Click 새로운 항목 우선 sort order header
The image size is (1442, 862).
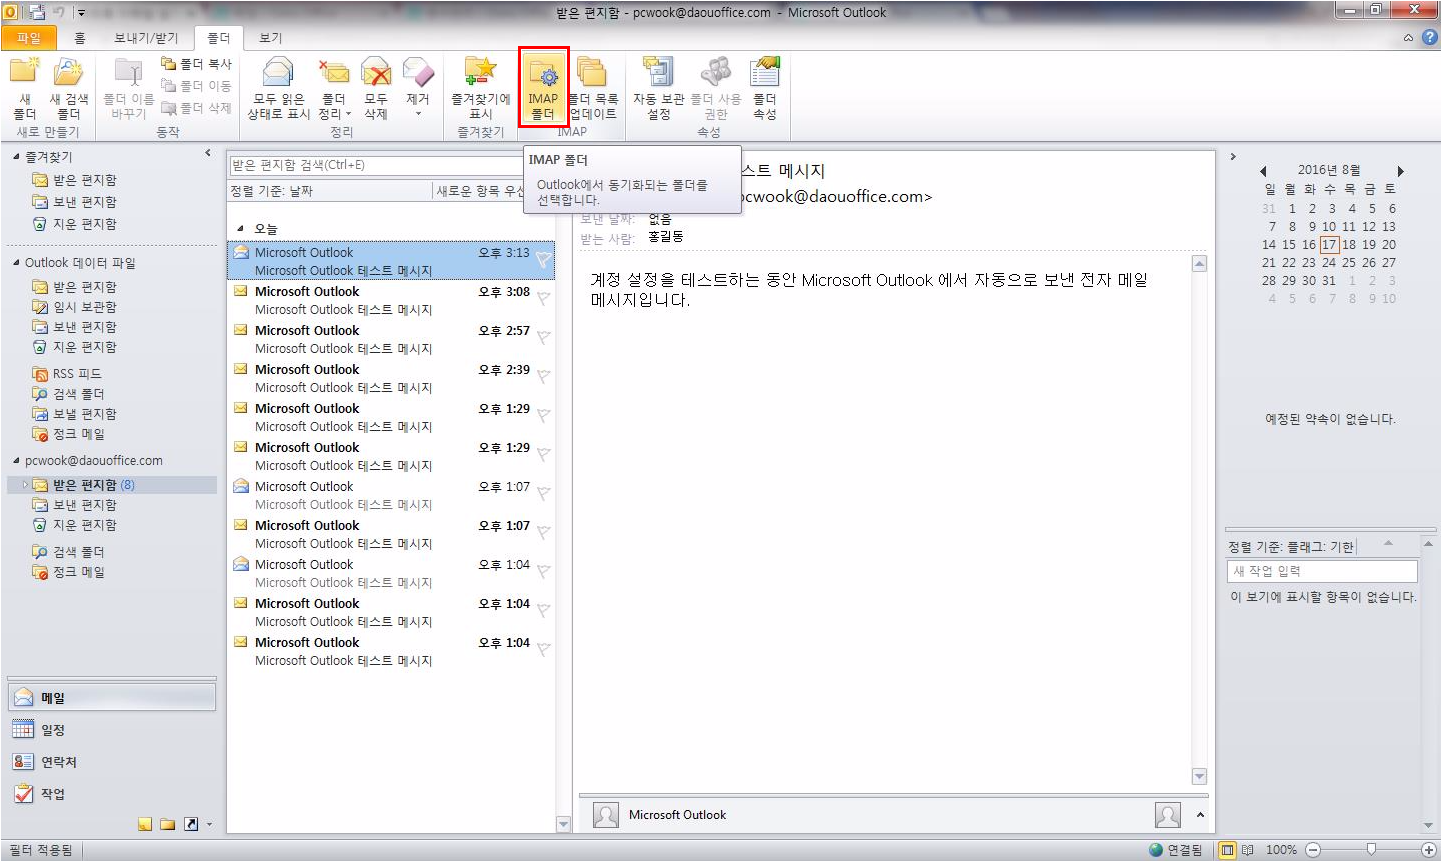[480, 191]
